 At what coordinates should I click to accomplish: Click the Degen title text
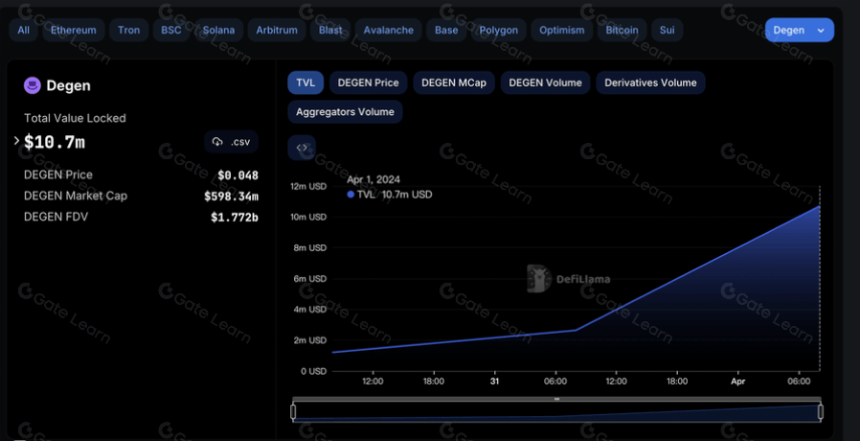pos(69,86)
